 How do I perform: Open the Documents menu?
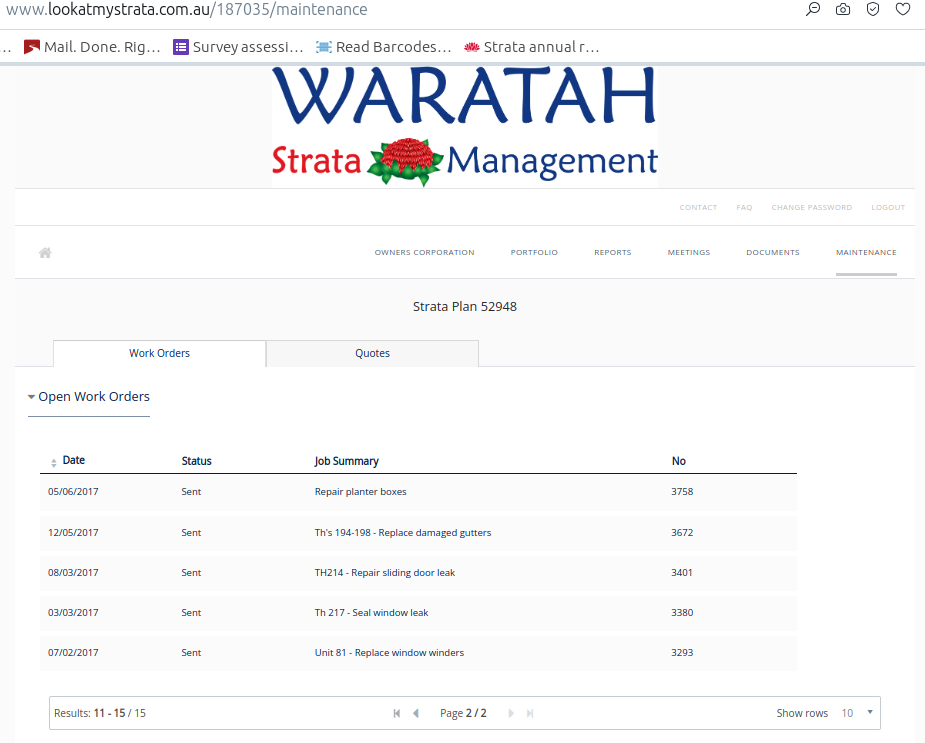point(773,253)
